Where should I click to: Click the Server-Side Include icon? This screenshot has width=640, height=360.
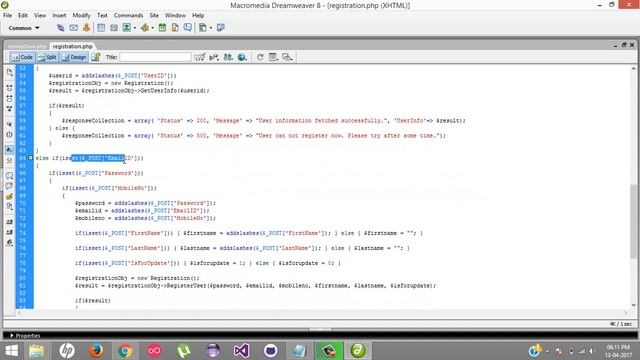click(x=175, y=28)
